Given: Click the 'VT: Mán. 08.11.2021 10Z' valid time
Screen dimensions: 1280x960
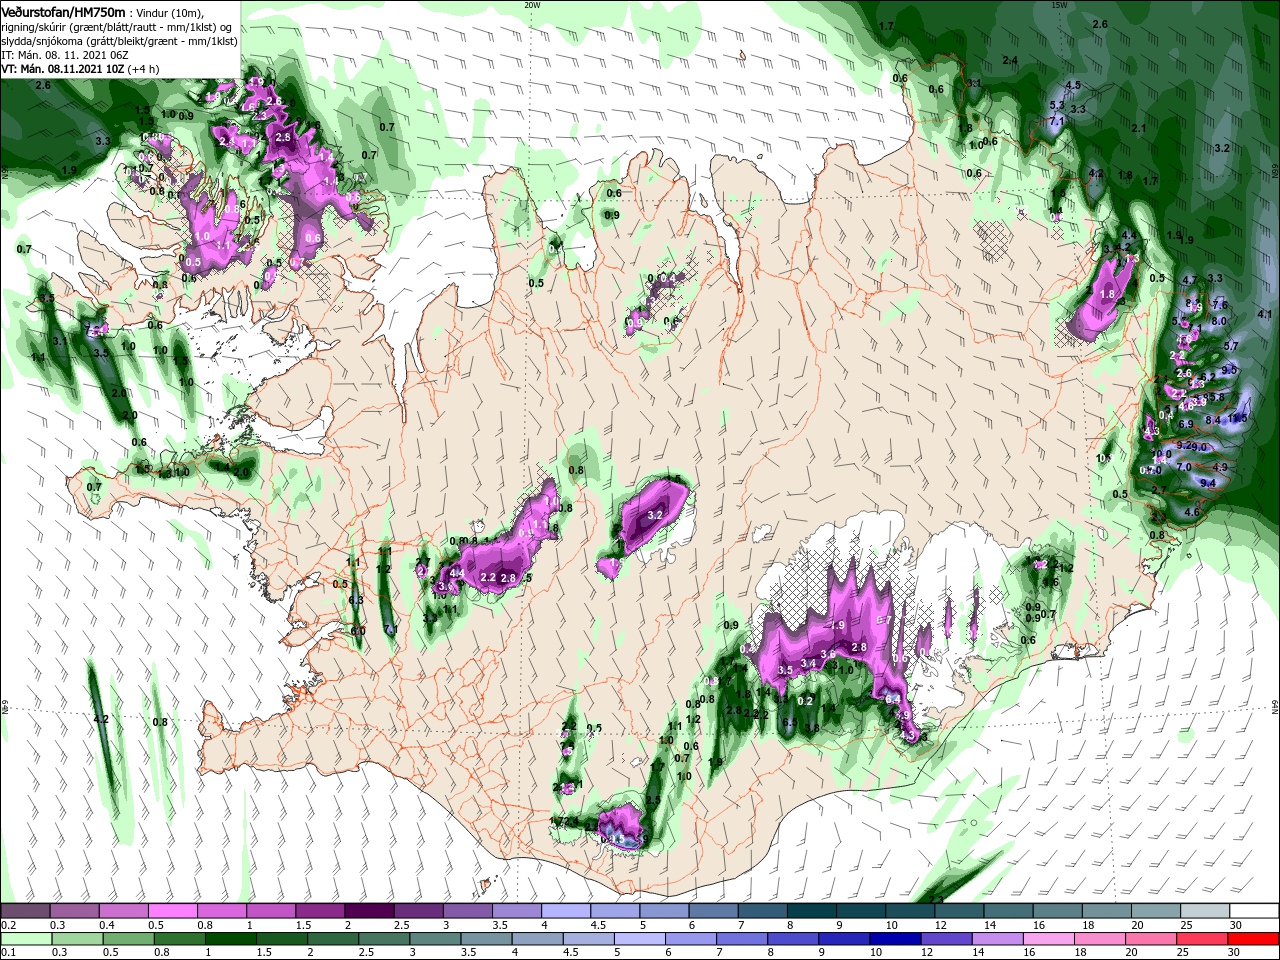Looking at the screenshot, I should pyautogui.click(x=63, y=70).
